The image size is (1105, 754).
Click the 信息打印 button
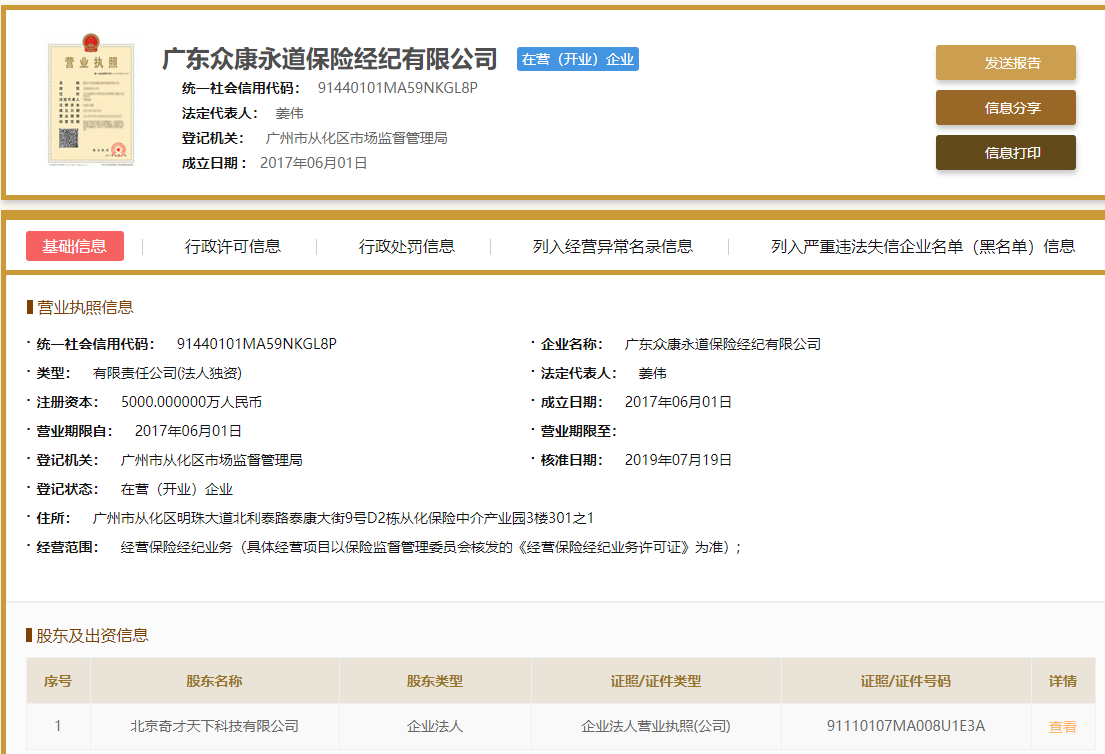pyautogui.click(x=1006, y=153)
